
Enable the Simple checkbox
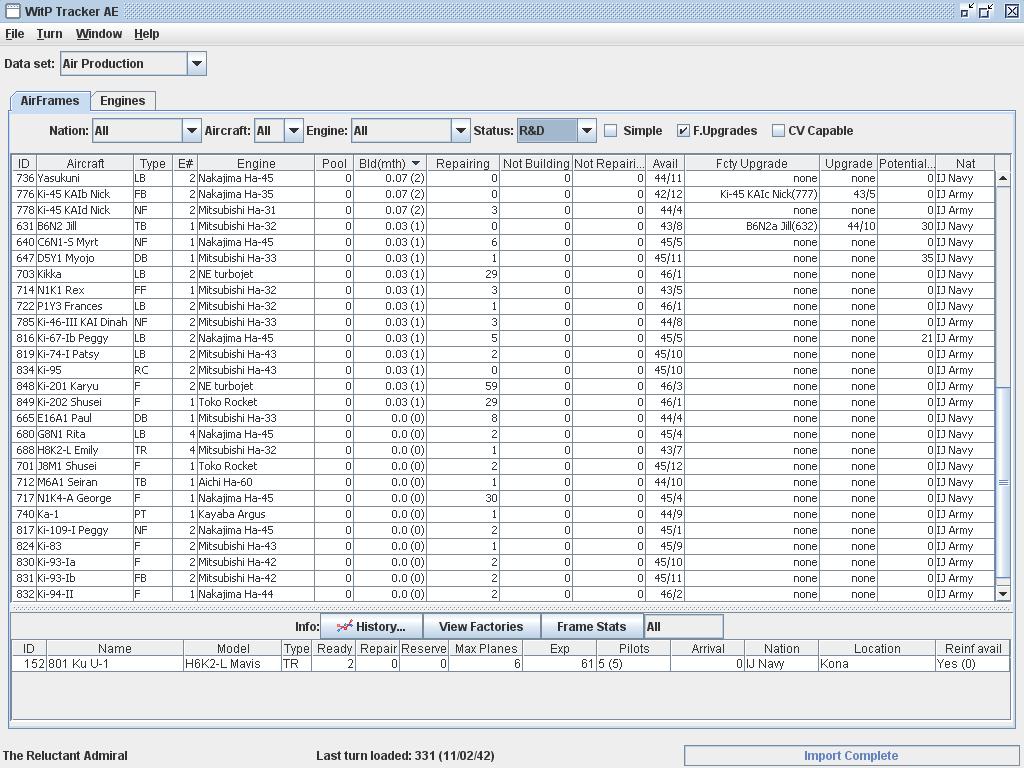coord(611,131)
